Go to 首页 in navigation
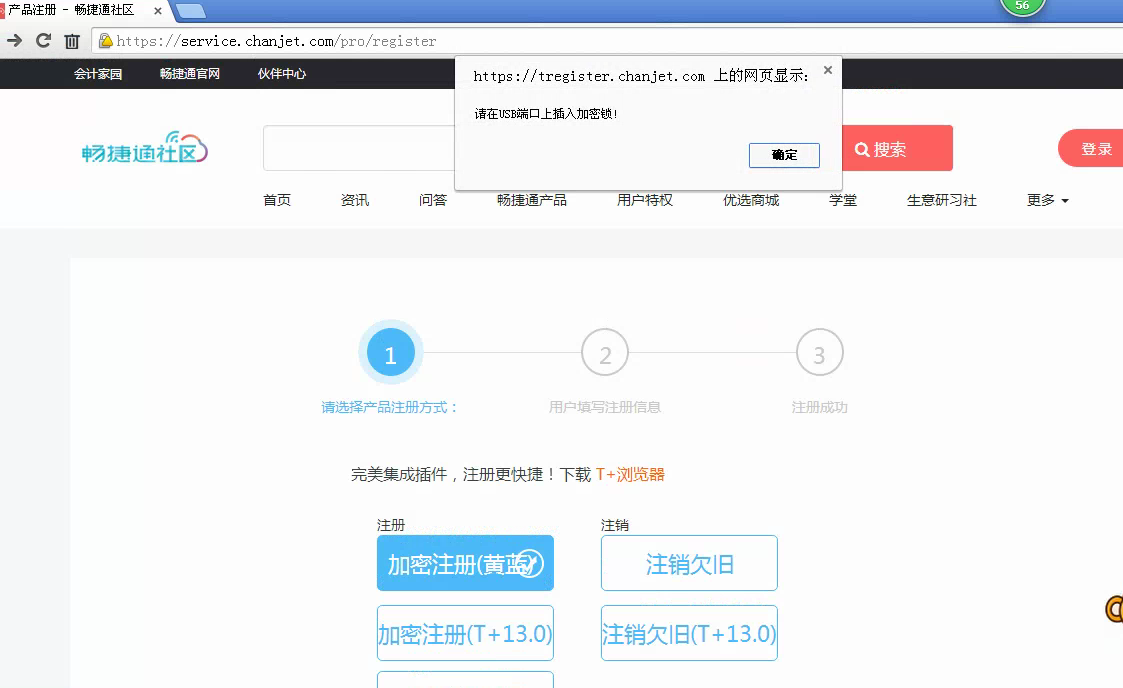The height and width of the screenshot is (688, 1123). pos(277,200)
